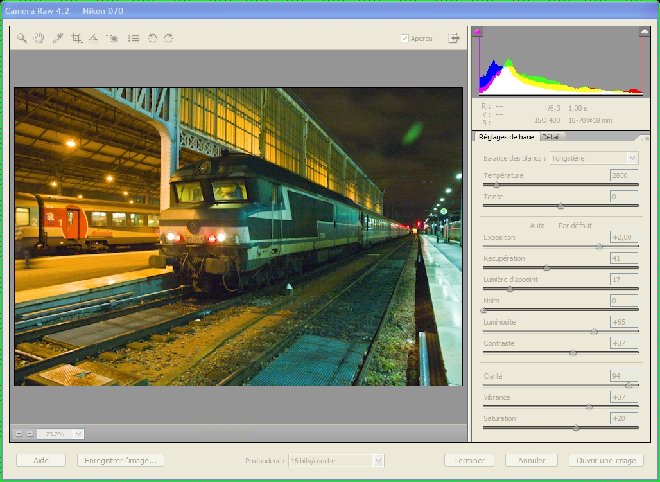Toggle the Aperçu preview checkbox
This screenshot has height=482, width=660.
coord(405,38)
